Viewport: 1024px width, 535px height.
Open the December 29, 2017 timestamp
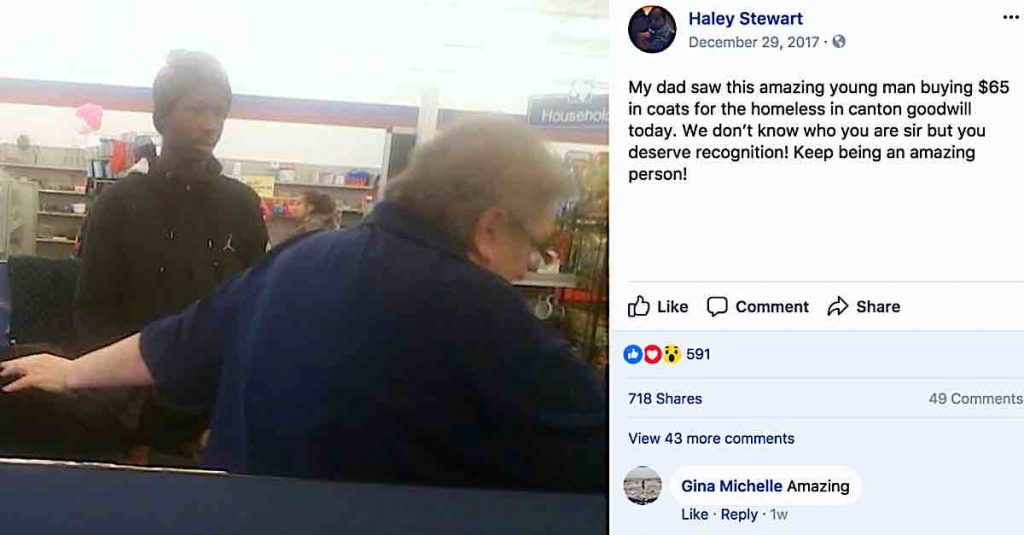(x=754, y=42)
